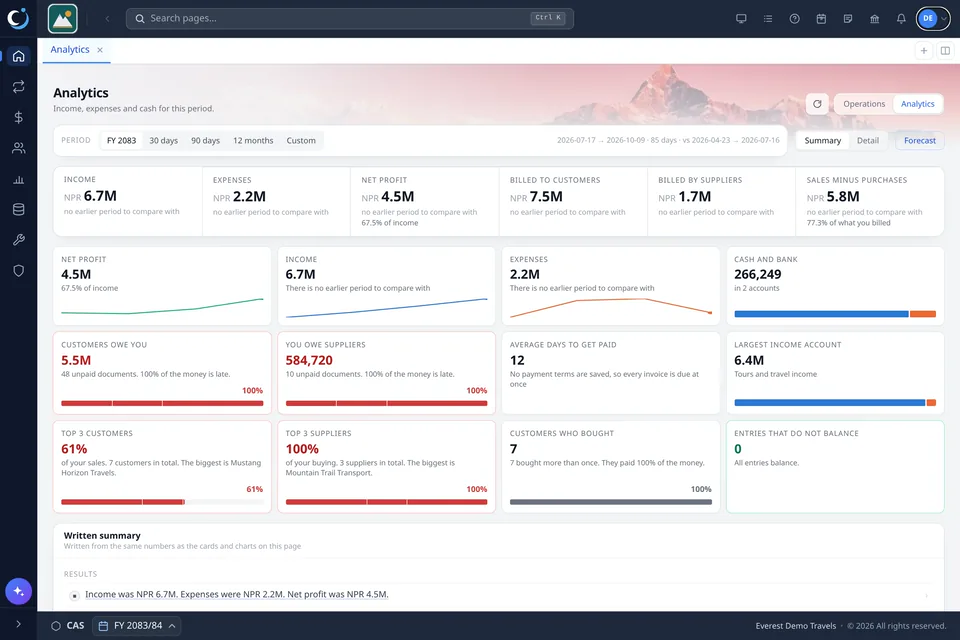Select the 12 months period
Viewport: 960px width, 640px height.
253,140
